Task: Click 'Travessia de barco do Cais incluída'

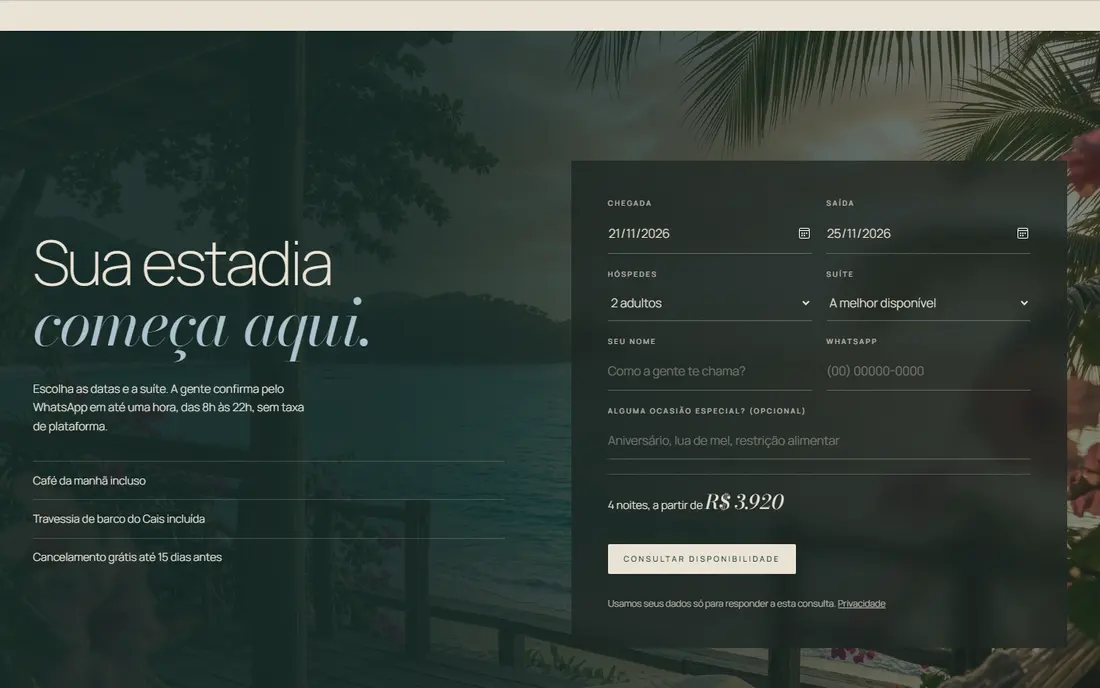Action: [x=119, y=519]
